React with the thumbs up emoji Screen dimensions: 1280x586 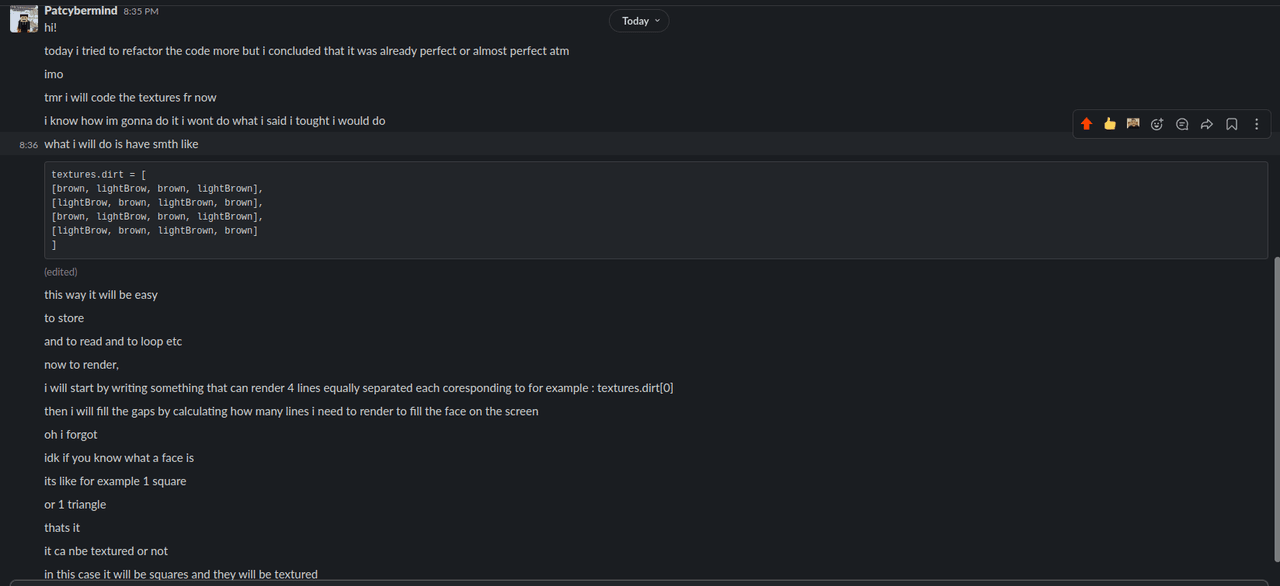click(1110, 124)
